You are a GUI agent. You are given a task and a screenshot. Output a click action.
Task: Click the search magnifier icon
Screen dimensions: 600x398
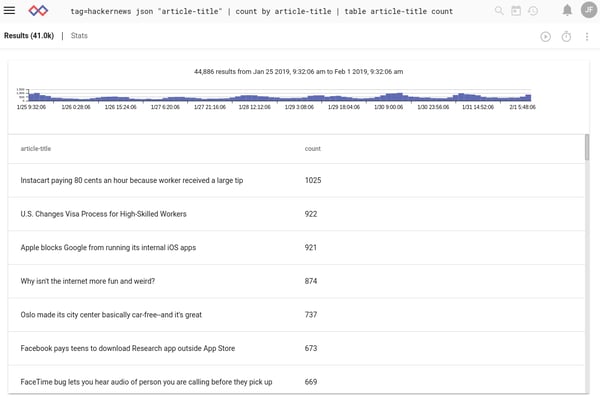coord(499,10)
